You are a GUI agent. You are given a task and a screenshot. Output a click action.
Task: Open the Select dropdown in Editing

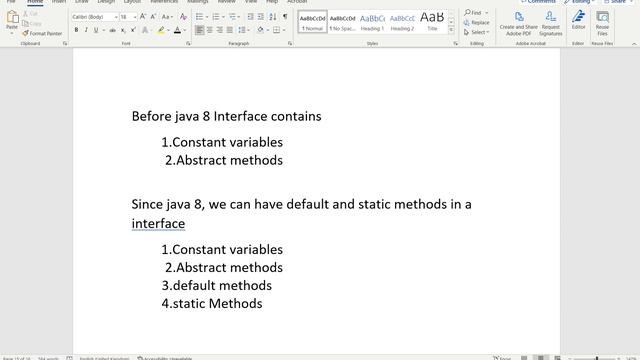pyautogui.click(x=476, y=32)
